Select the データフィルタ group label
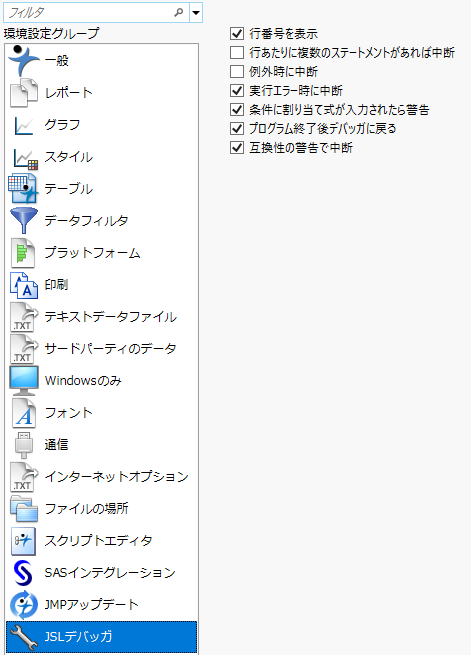The width and height of the screenshot is (471, 655). pos(86,221)
